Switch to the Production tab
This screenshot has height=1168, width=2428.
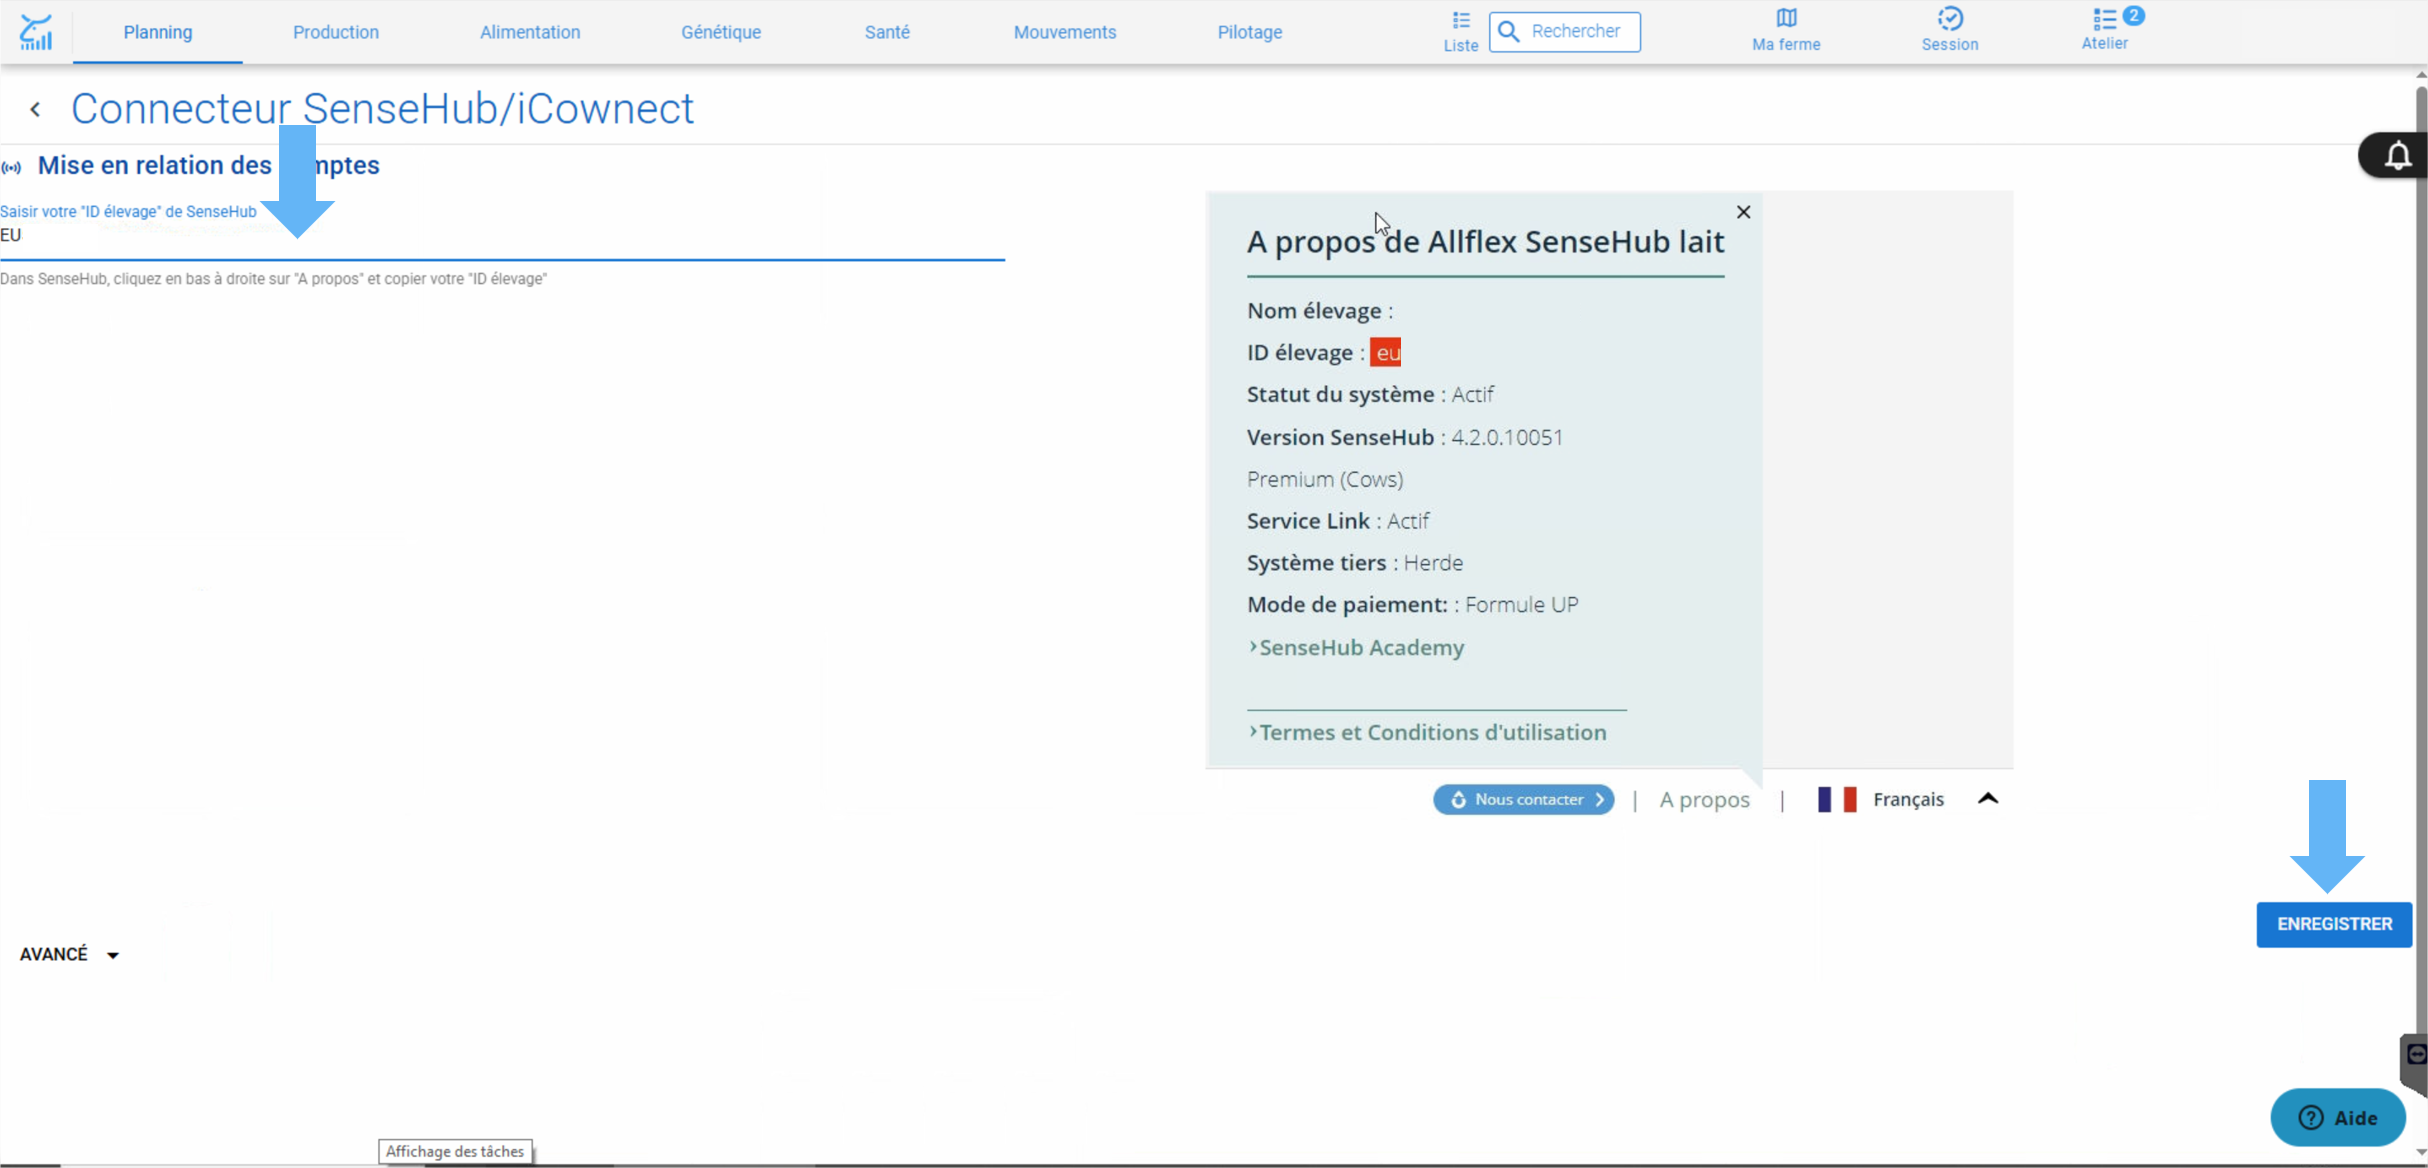pos(336,32)
